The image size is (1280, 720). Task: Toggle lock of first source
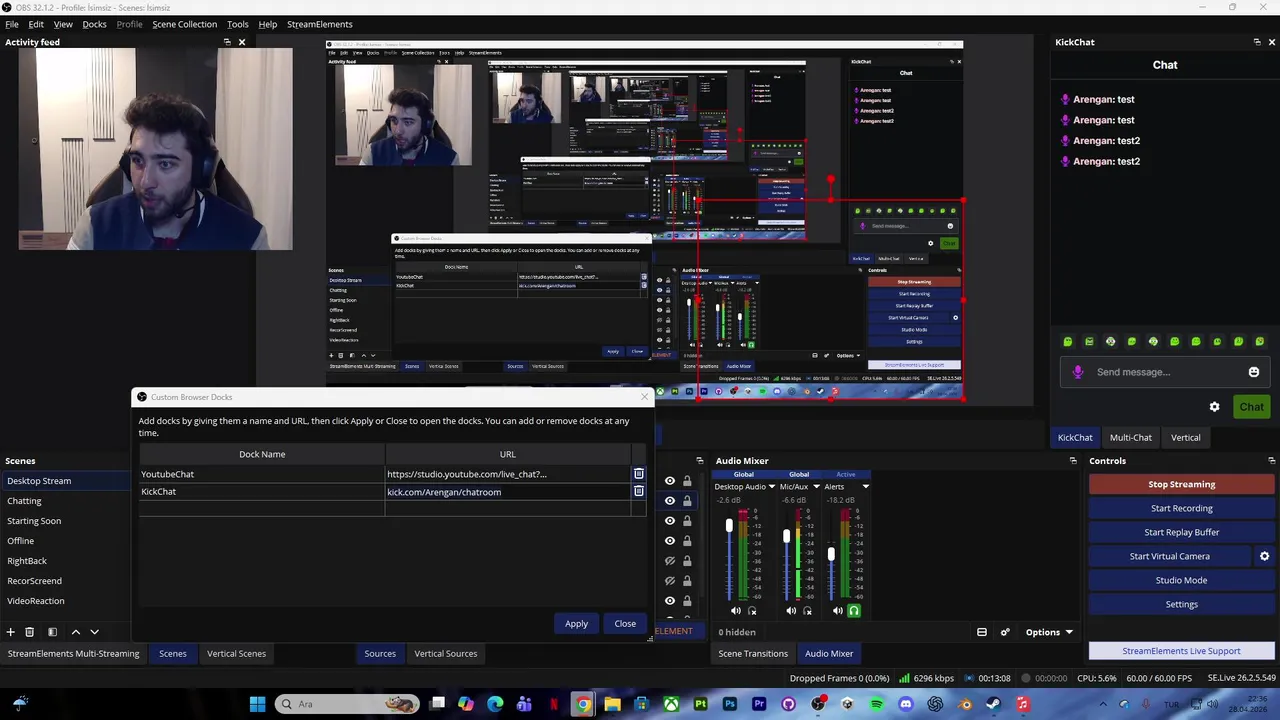(x=687, y=481)
